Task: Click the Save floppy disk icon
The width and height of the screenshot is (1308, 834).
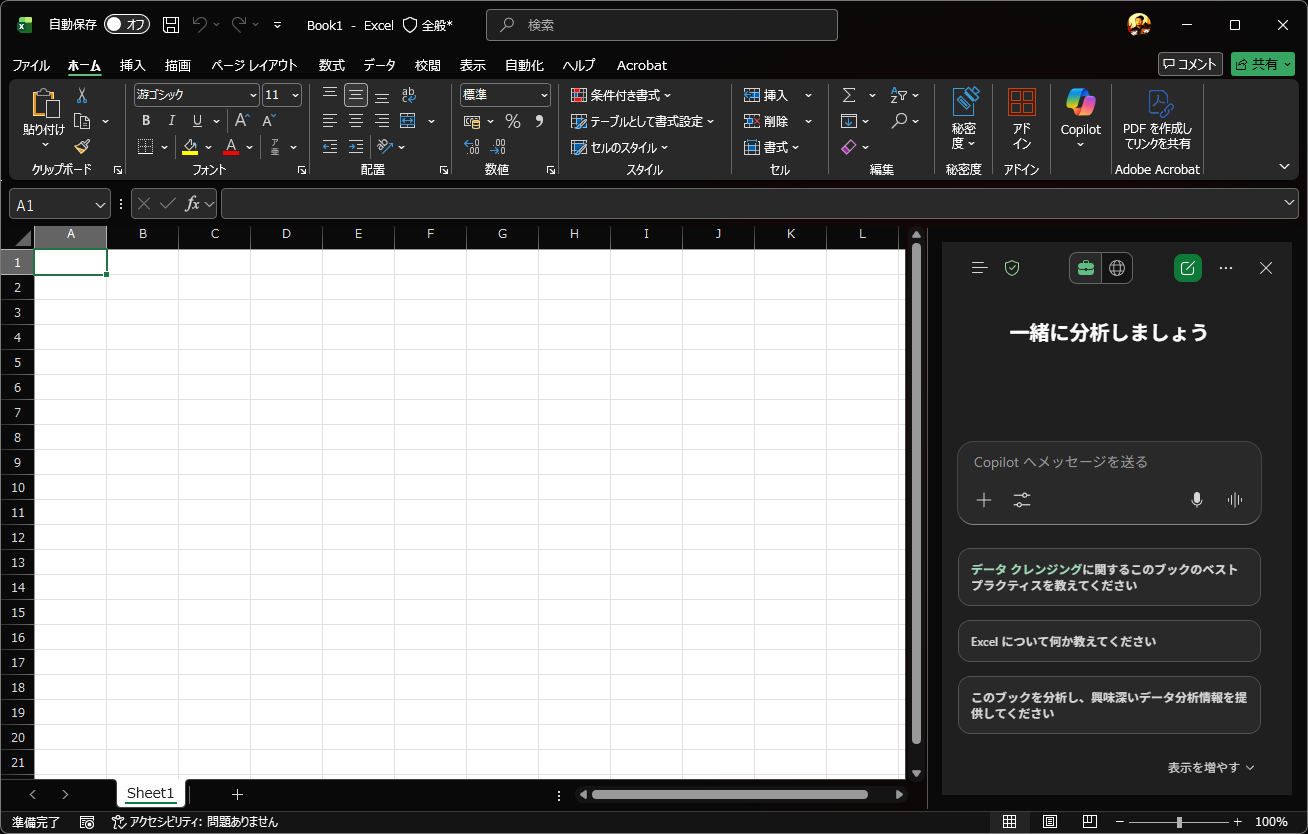Action: [x=171, y=25]
